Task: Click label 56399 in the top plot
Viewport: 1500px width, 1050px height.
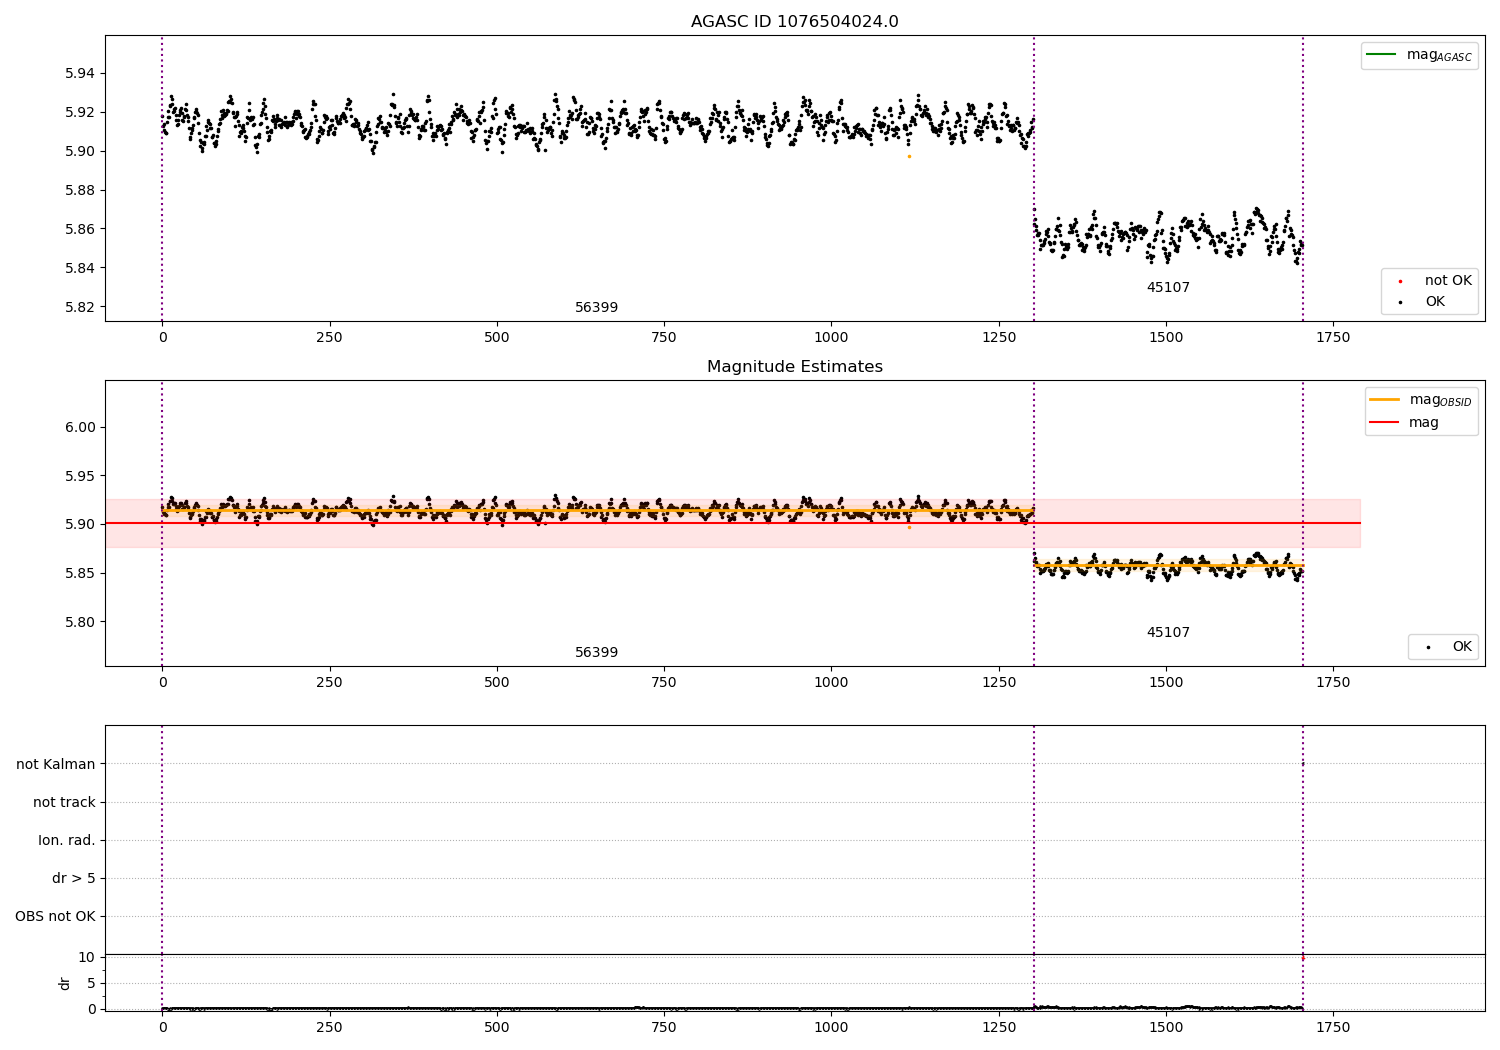Action: tap(596, 308)
